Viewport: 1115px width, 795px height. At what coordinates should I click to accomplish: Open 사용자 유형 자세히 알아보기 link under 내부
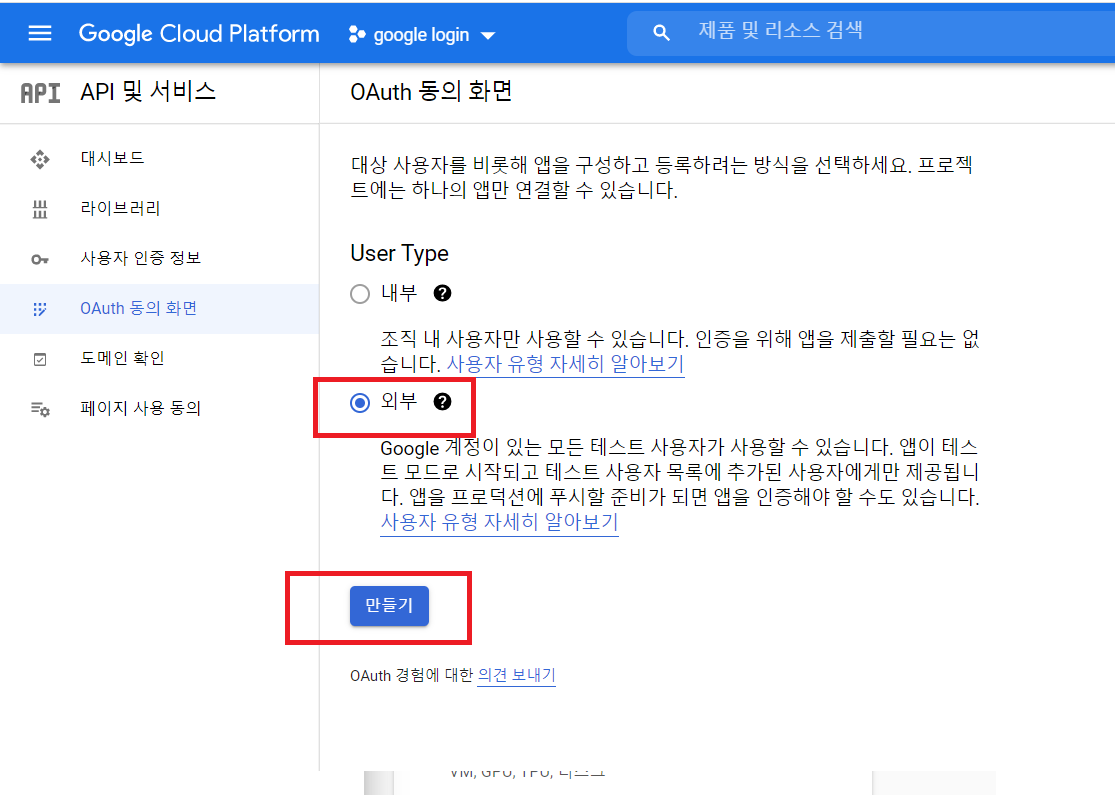click(x=565, y=364)
